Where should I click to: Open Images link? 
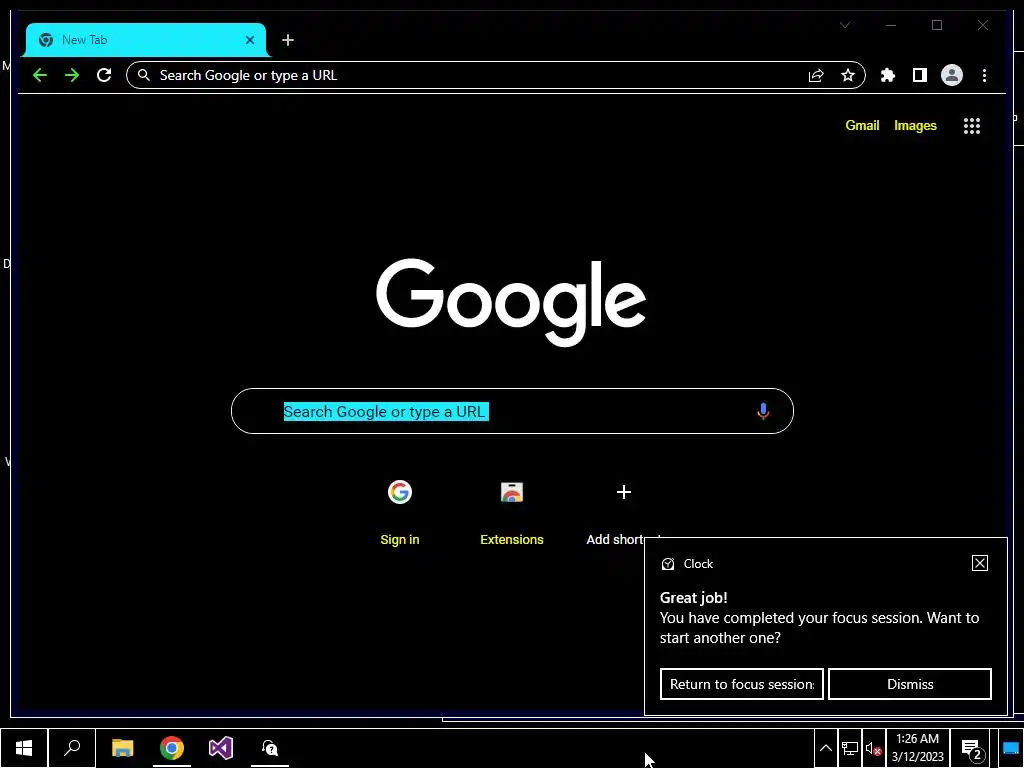915,125
